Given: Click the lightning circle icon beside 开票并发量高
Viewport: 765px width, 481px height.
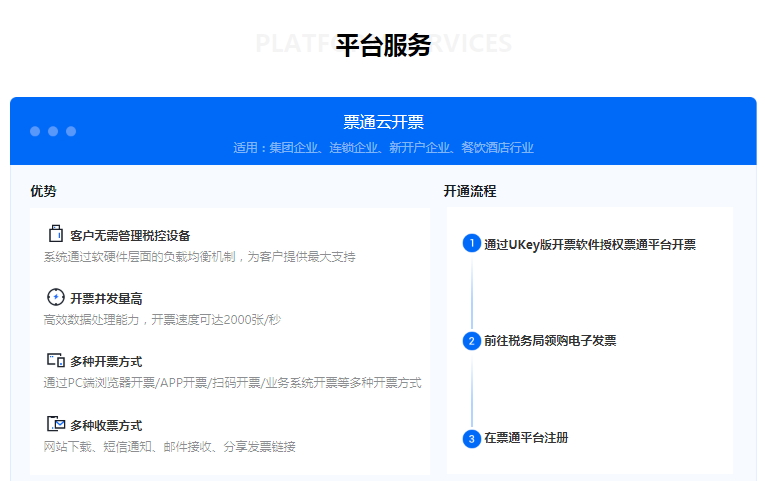Looking at the screenshot, I should (56, 297).
